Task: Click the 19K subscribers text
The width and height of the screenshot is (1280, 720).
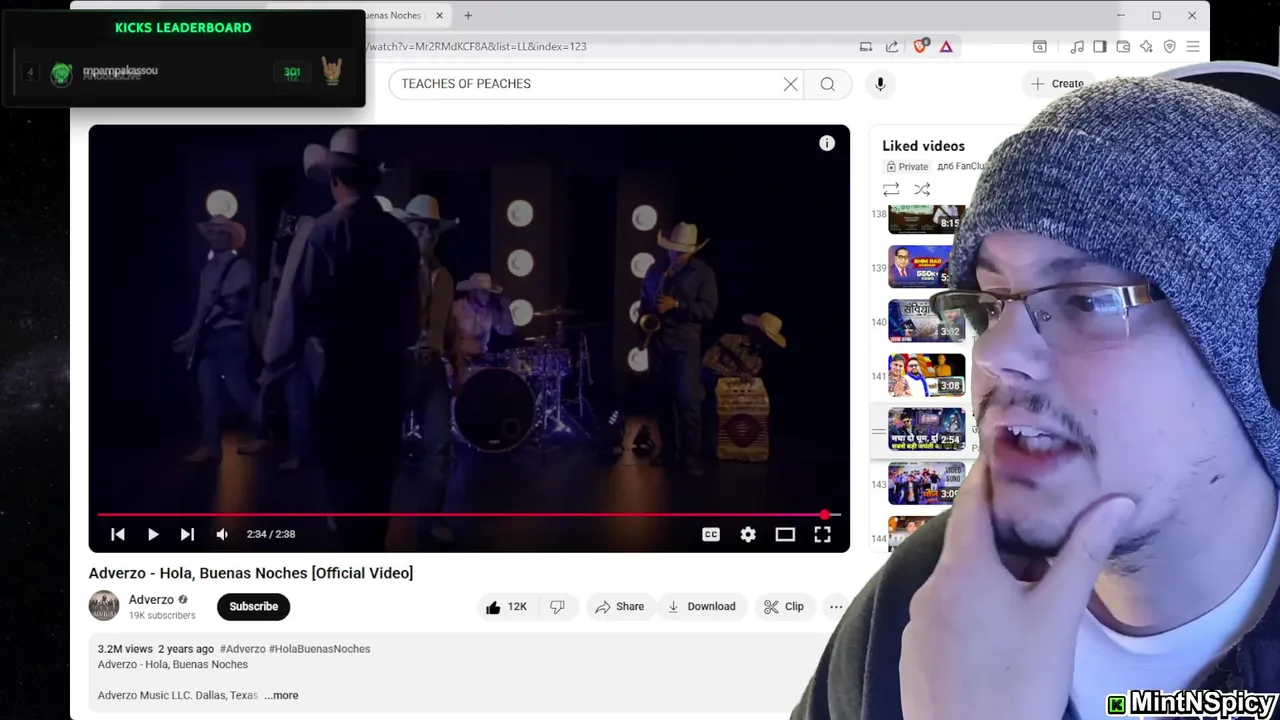Action: (162, 616)
